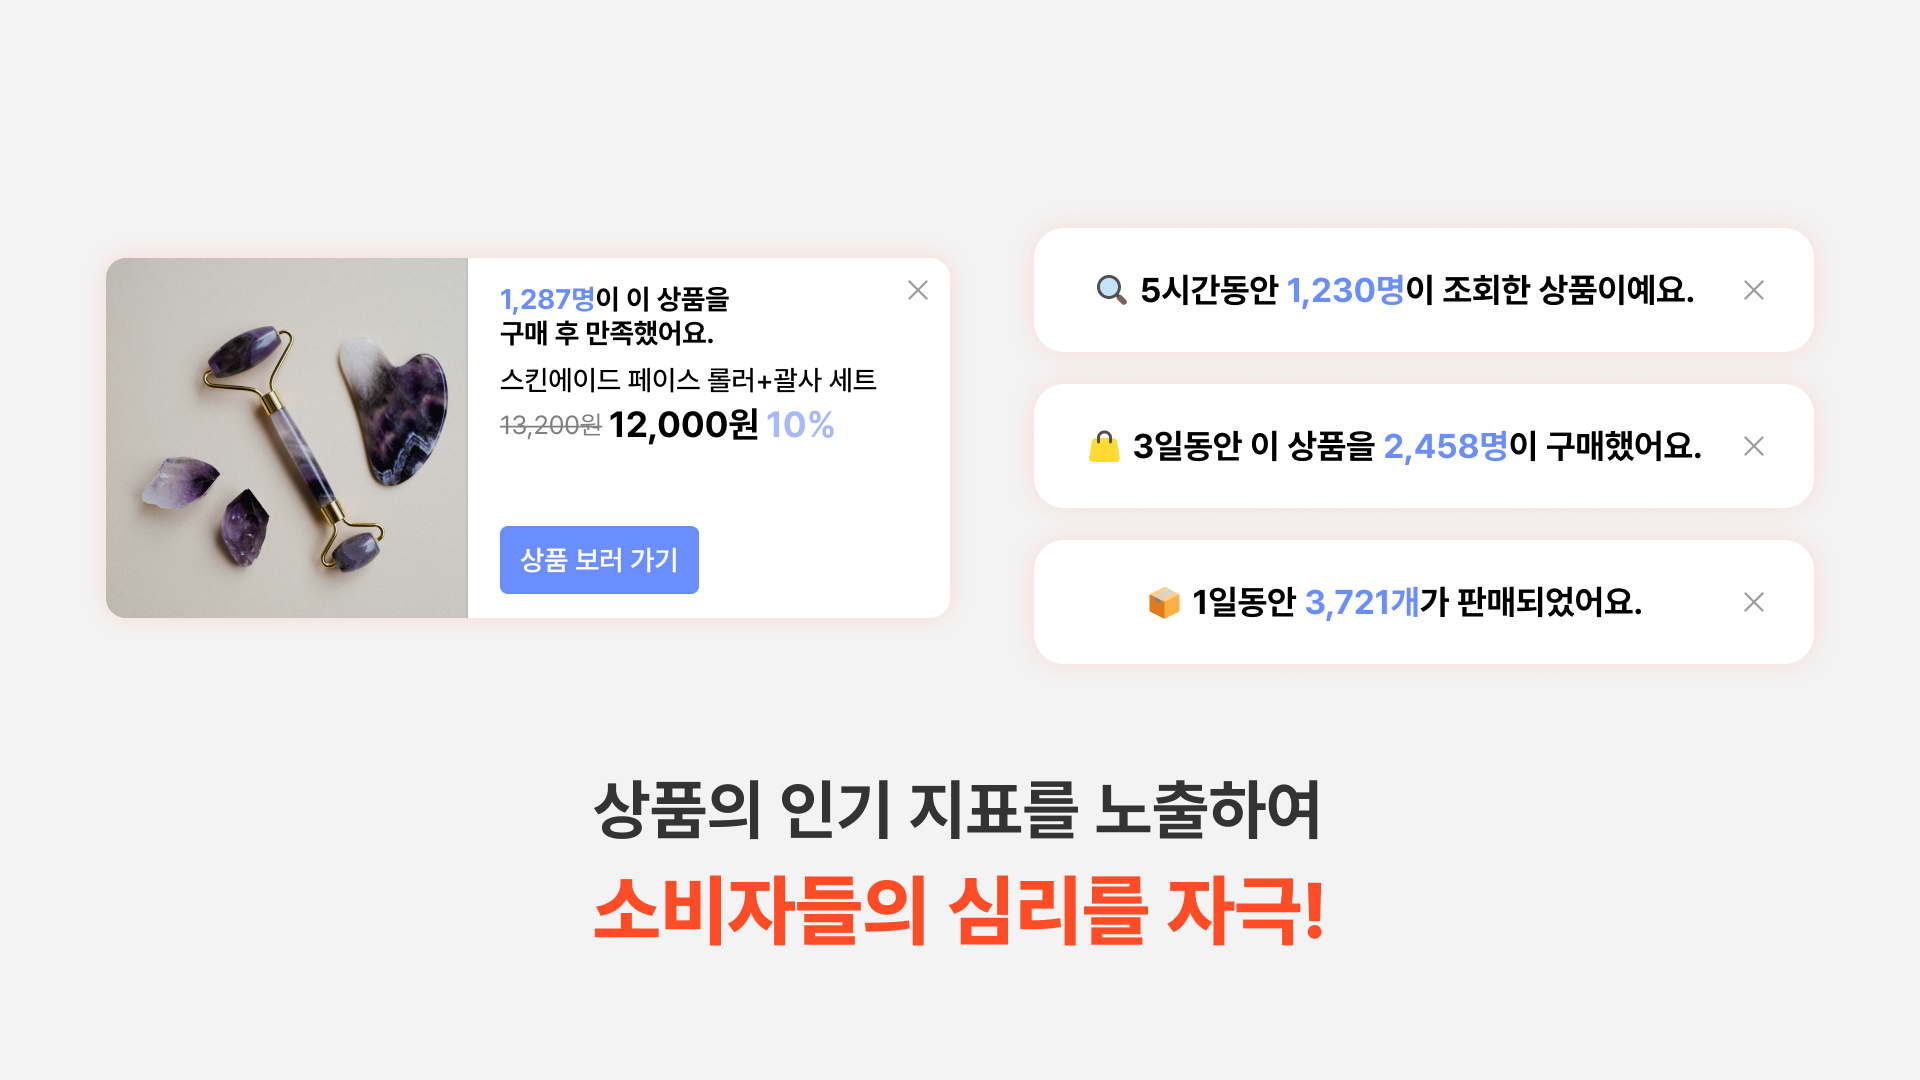Screen dimensions: 1920x1080
Task: Click the face roller product image
Action: [x=287, y=438]
